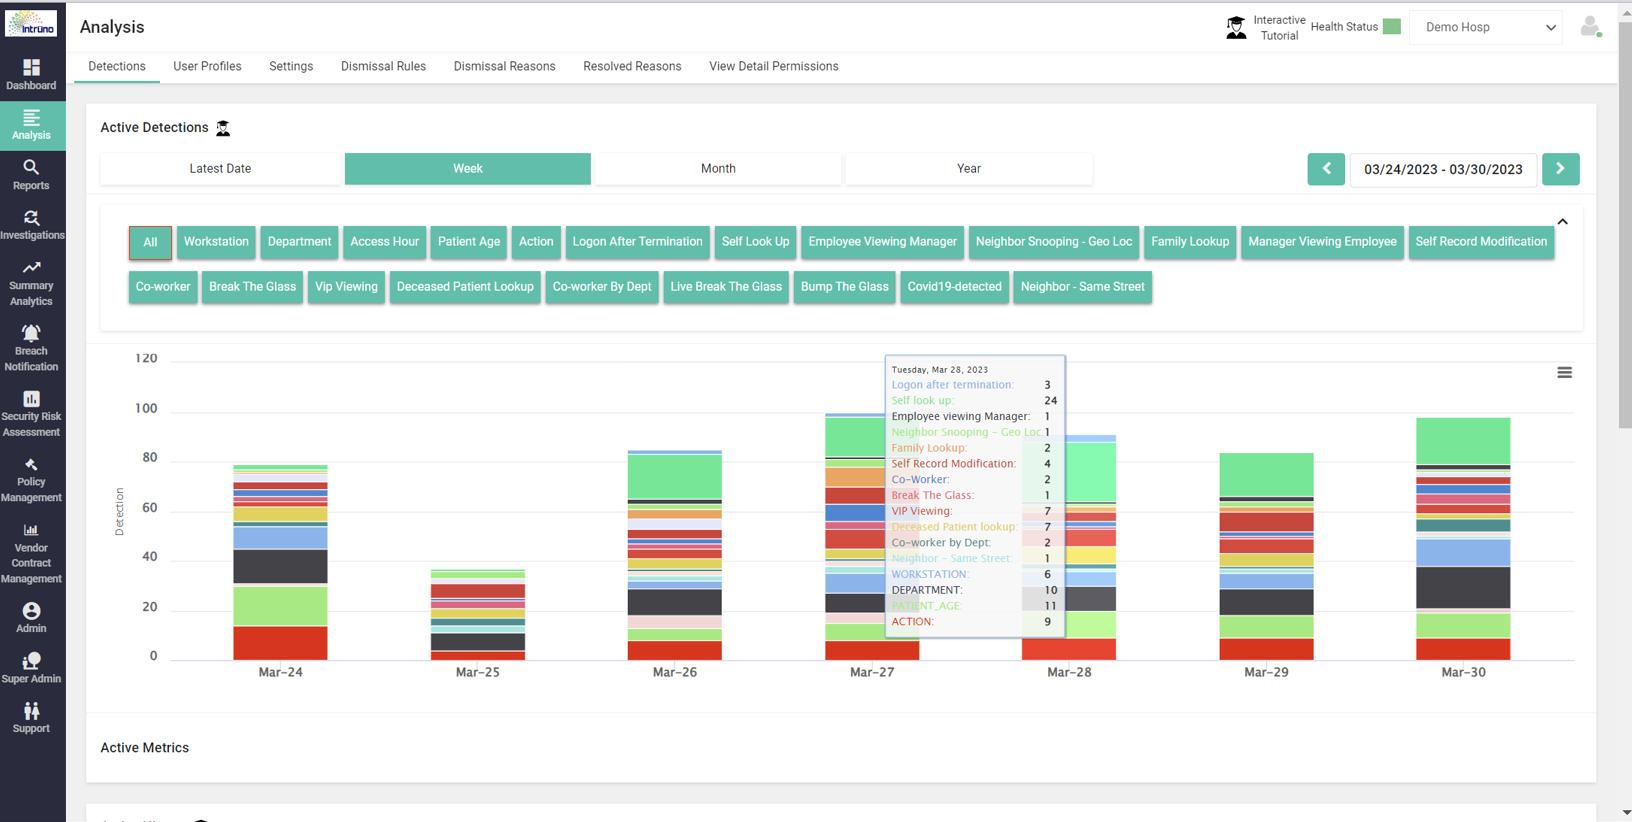This screenshot has width=1632, height=822.
Task: Filter by Action detections
Action: click(536, 242)
